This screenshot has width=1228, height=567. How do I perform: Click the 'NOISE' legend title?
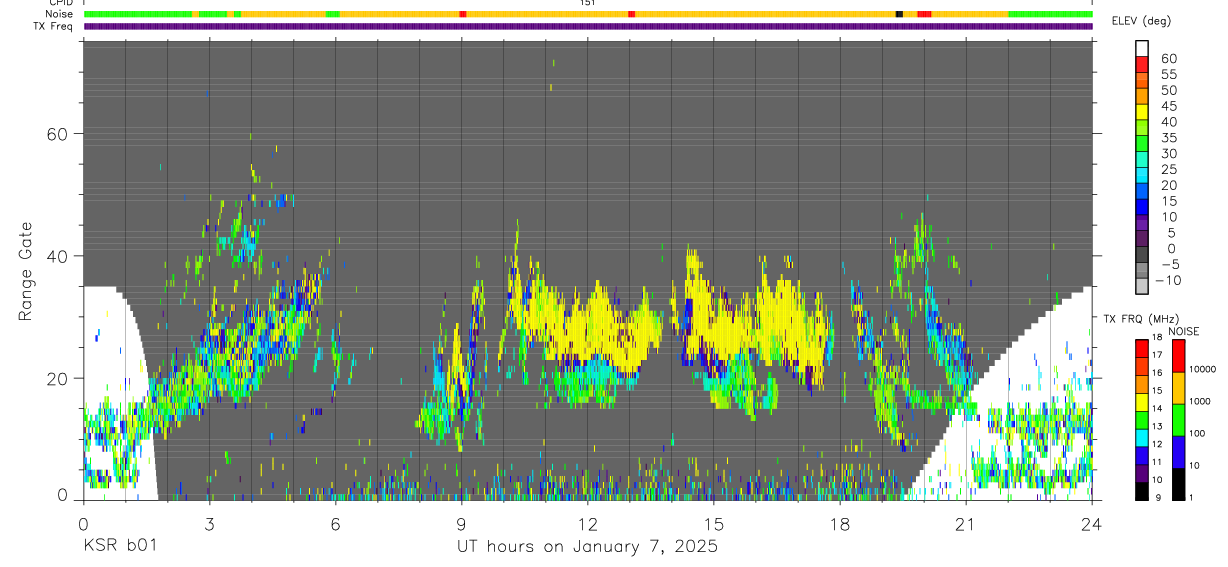1181,331
